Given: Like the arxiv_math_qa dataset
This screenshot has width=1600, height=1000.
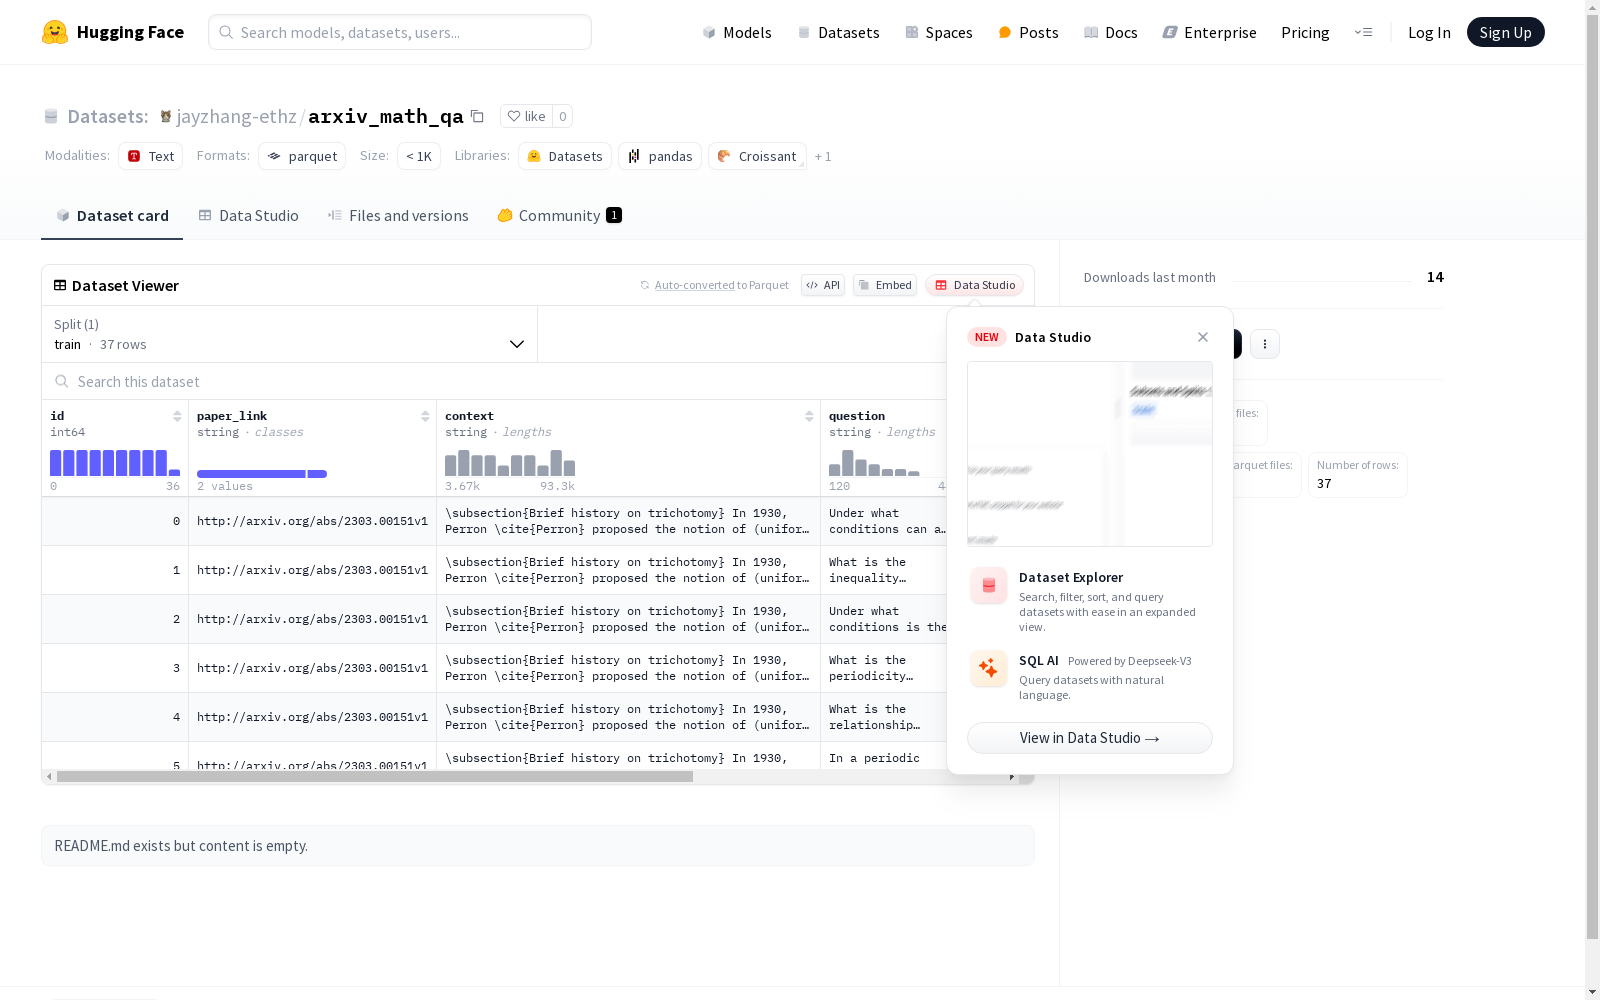Looking at the screenshot, I should click(x=526, y=116).
